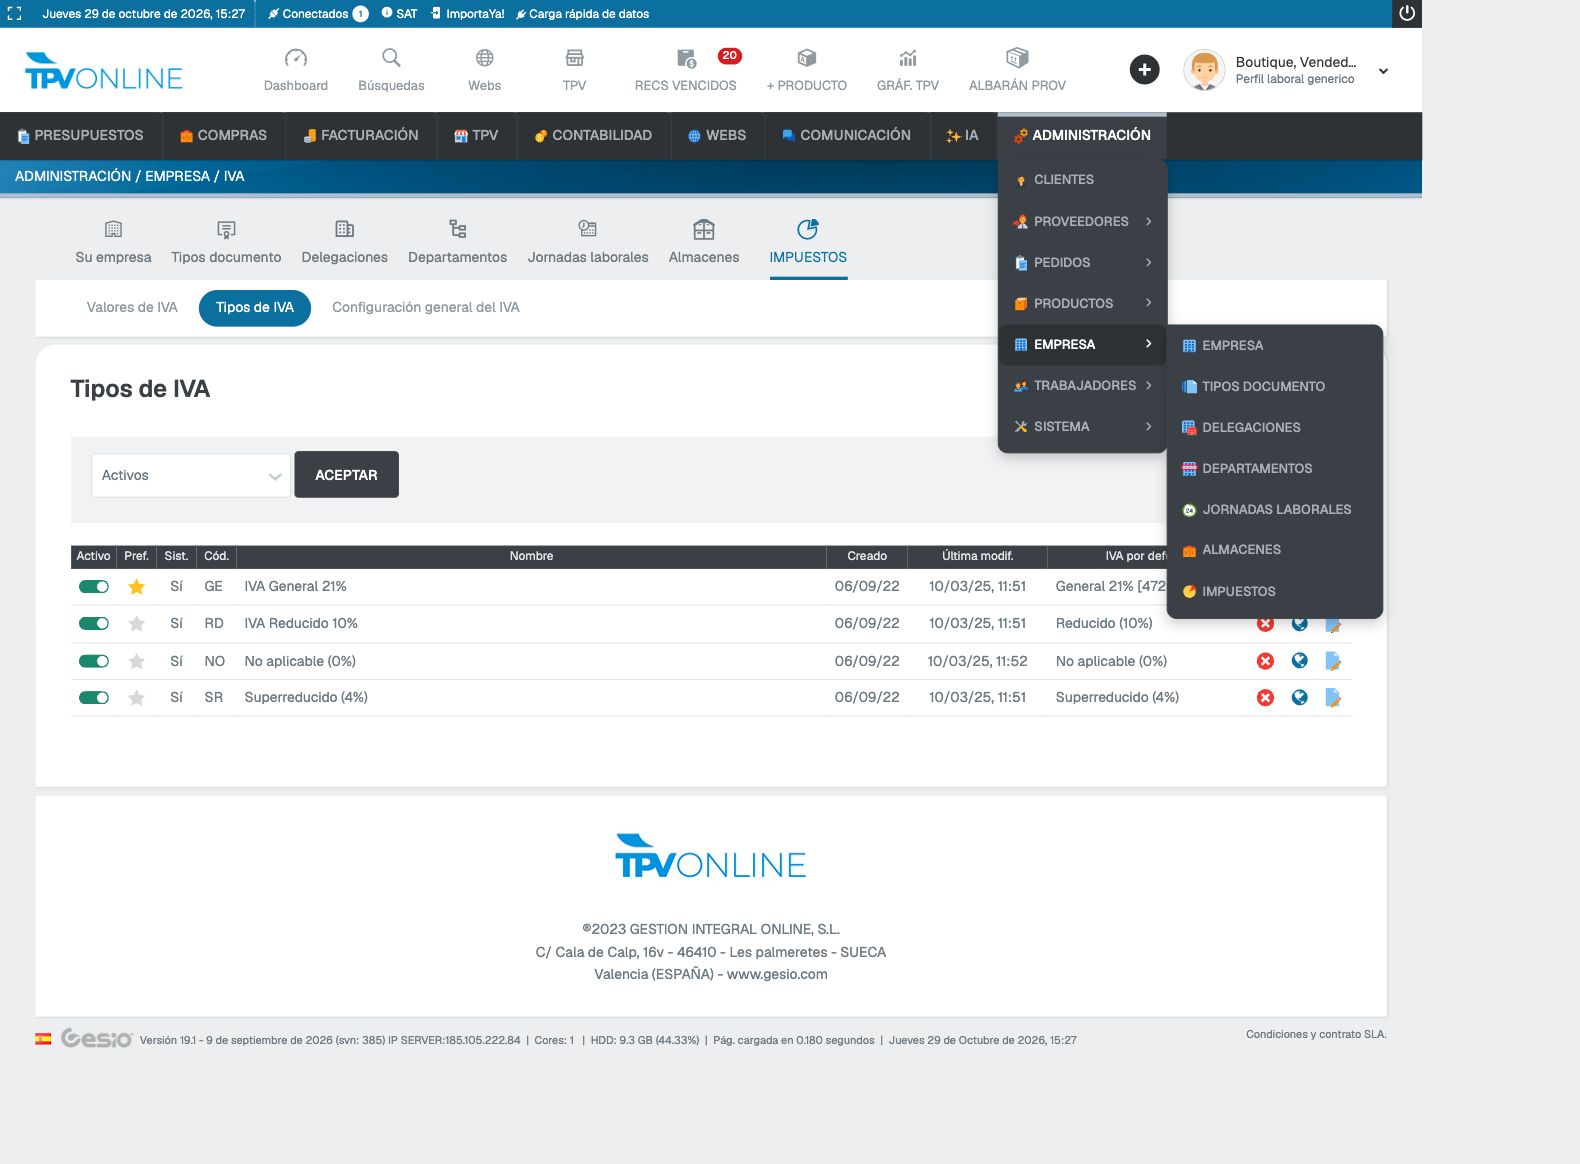1580x1164 pixels.
Task: Open Condiciones y contrato SLA link
Action: pos(1316,1034)
